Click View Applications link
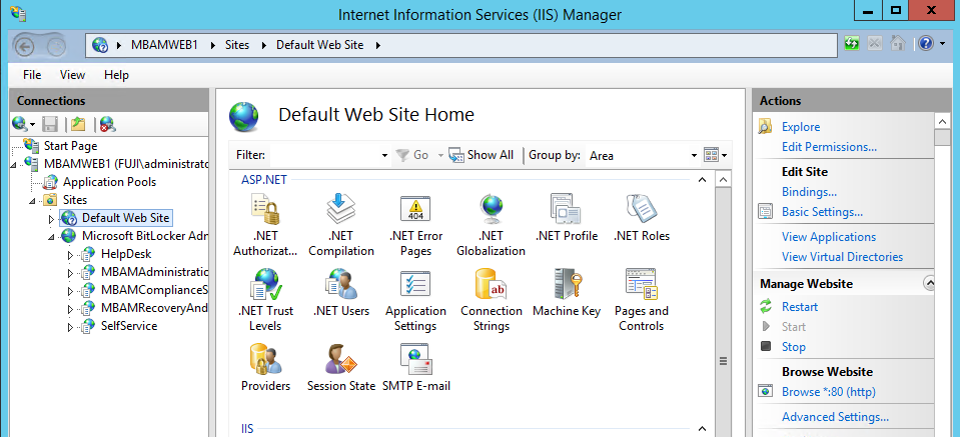 pyautogui.click(x=828, y=237)
